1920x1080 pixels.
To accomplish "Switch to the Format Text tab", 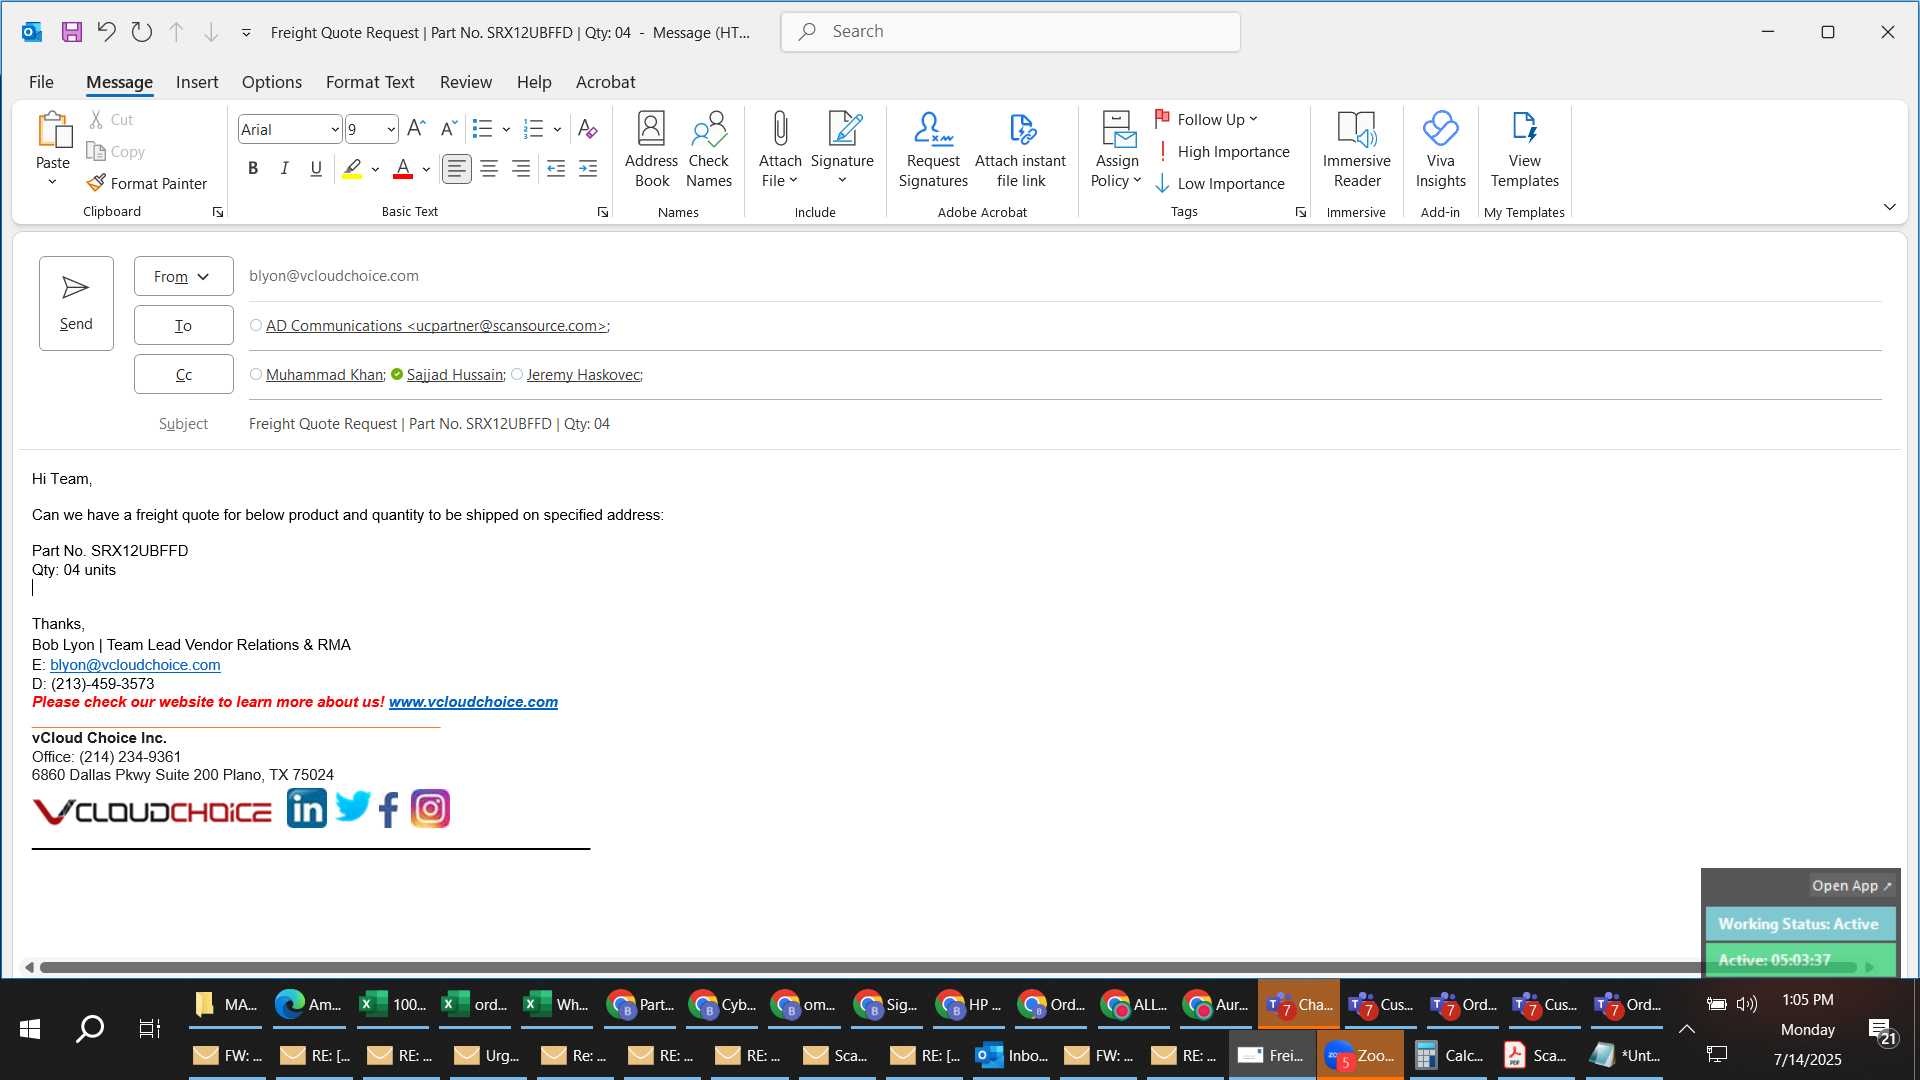I will tap(370, 82).
